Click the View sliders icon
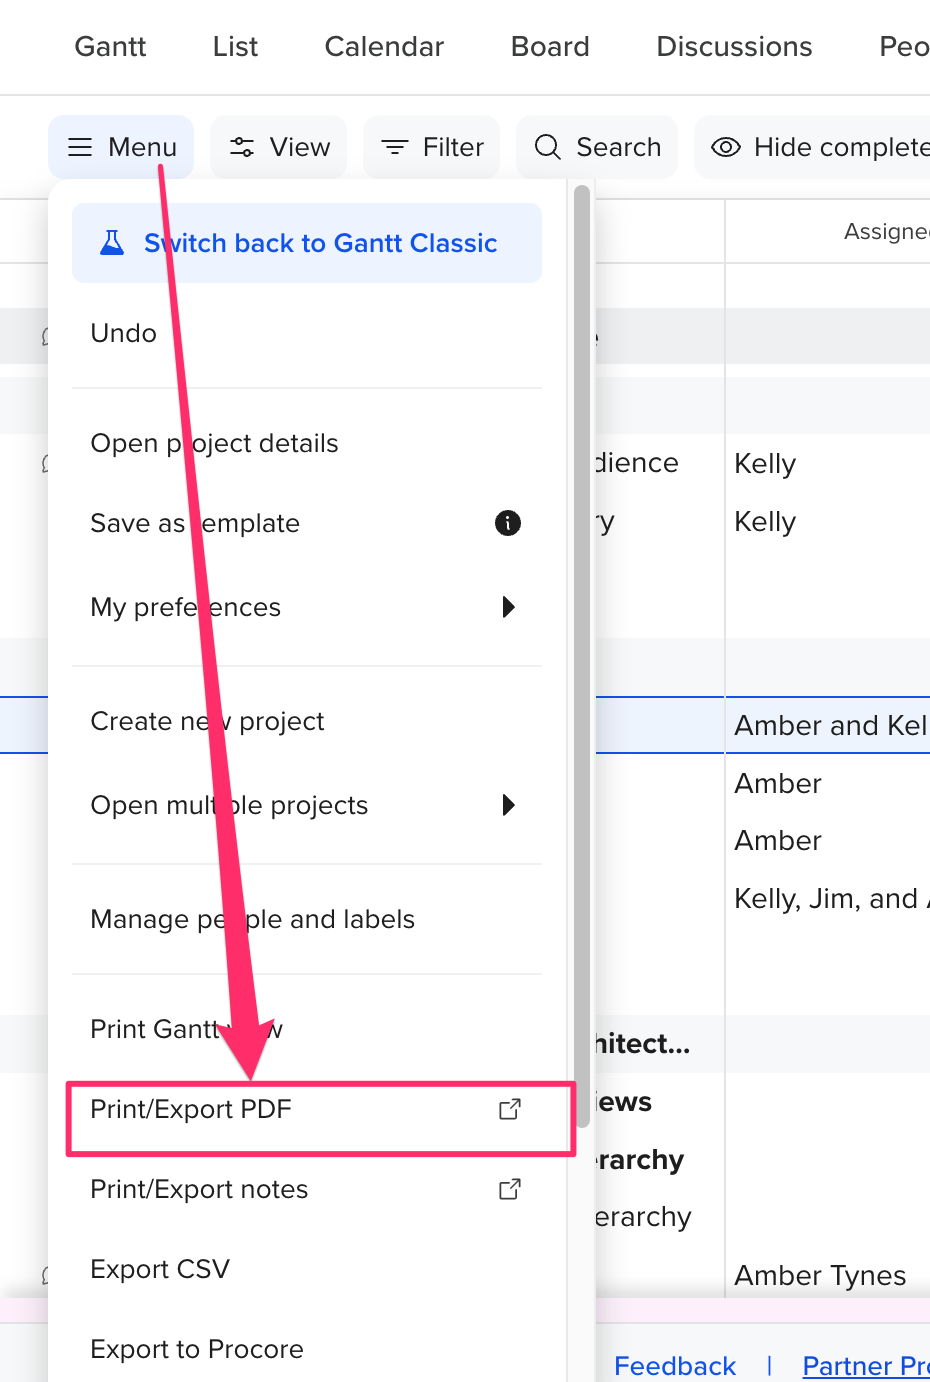The image size is (930, 1382). 242,147
